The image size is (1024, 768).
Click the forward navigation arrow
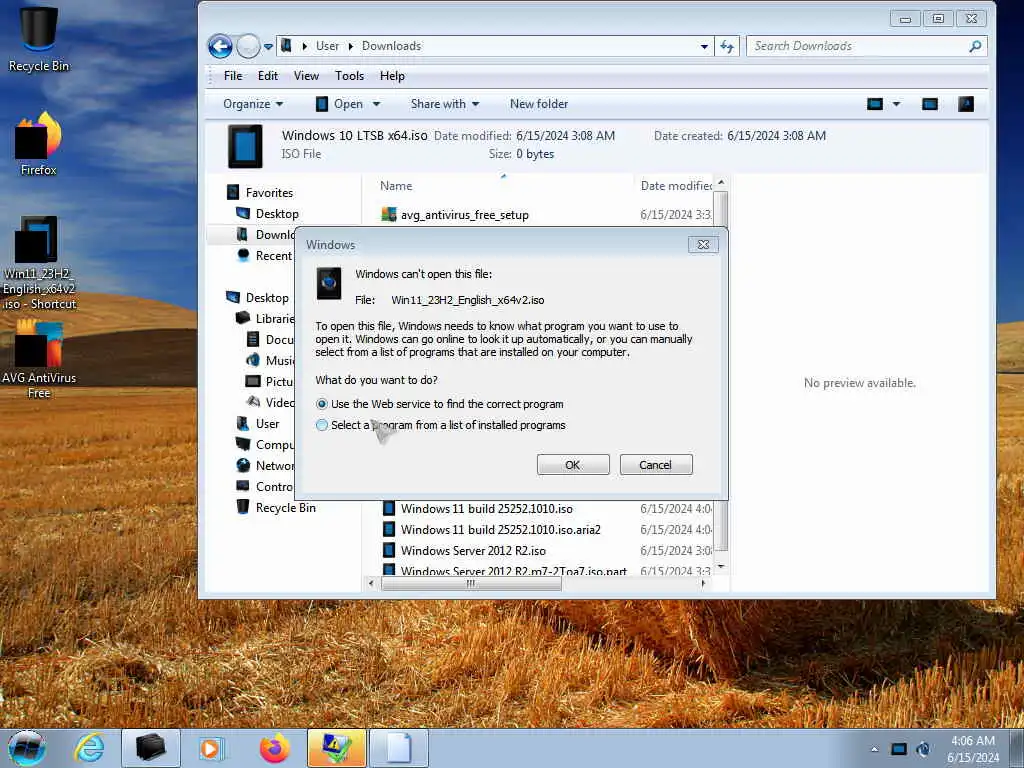[x=248, y=46]
